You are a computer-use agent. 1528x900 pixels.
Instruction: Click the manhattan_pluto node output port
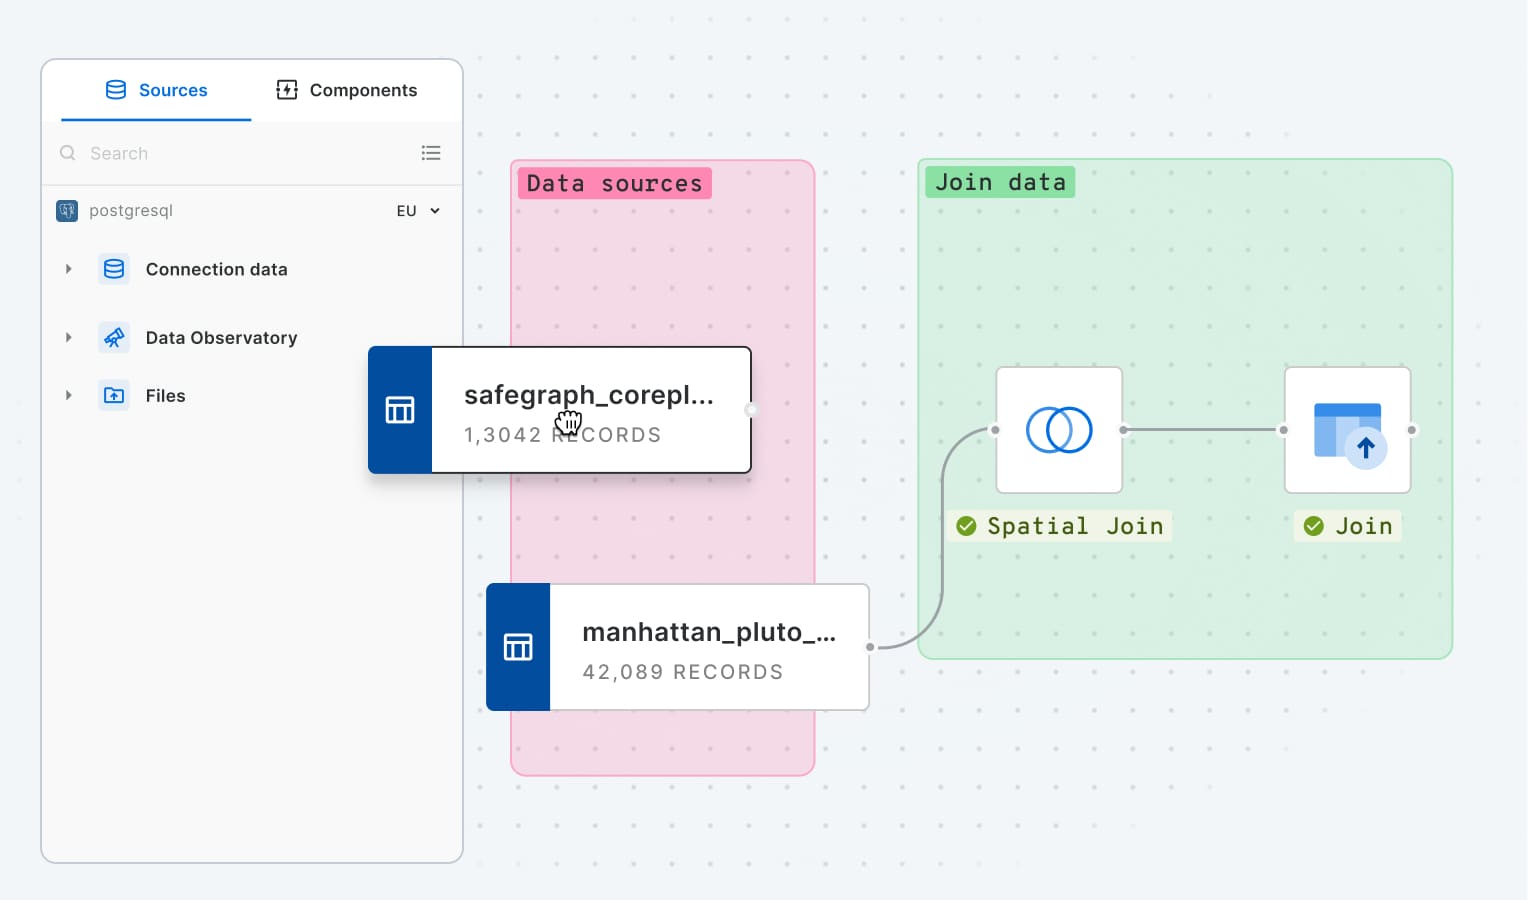(x=870, y=647)
